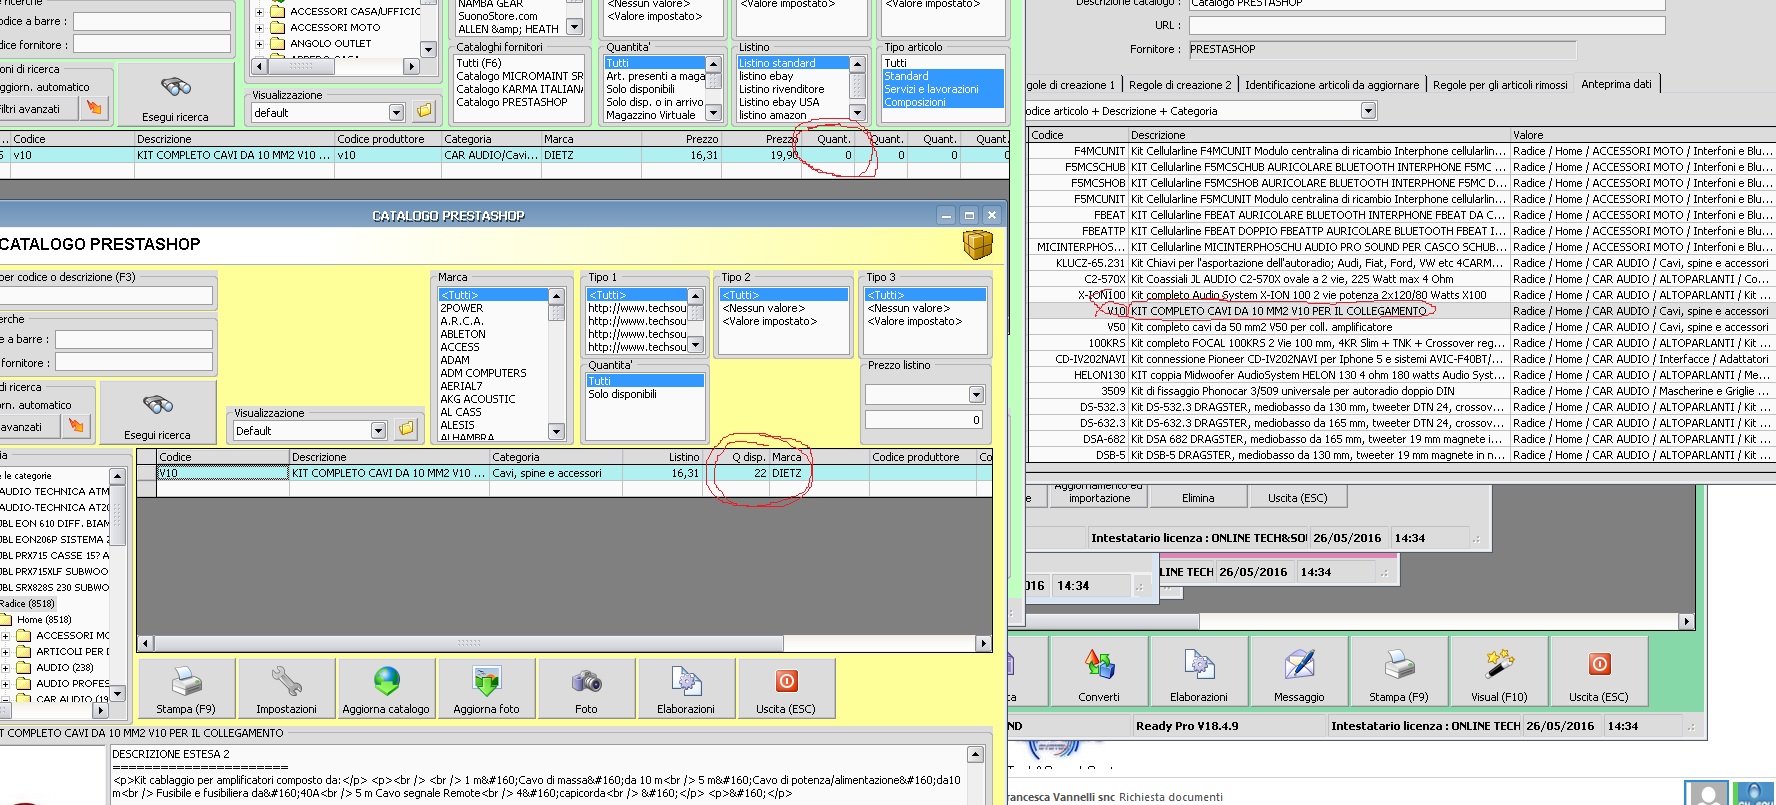Expand the ACCESSORI MC tree node
This screenshot has width=1776, height=805.
point(5,636)
